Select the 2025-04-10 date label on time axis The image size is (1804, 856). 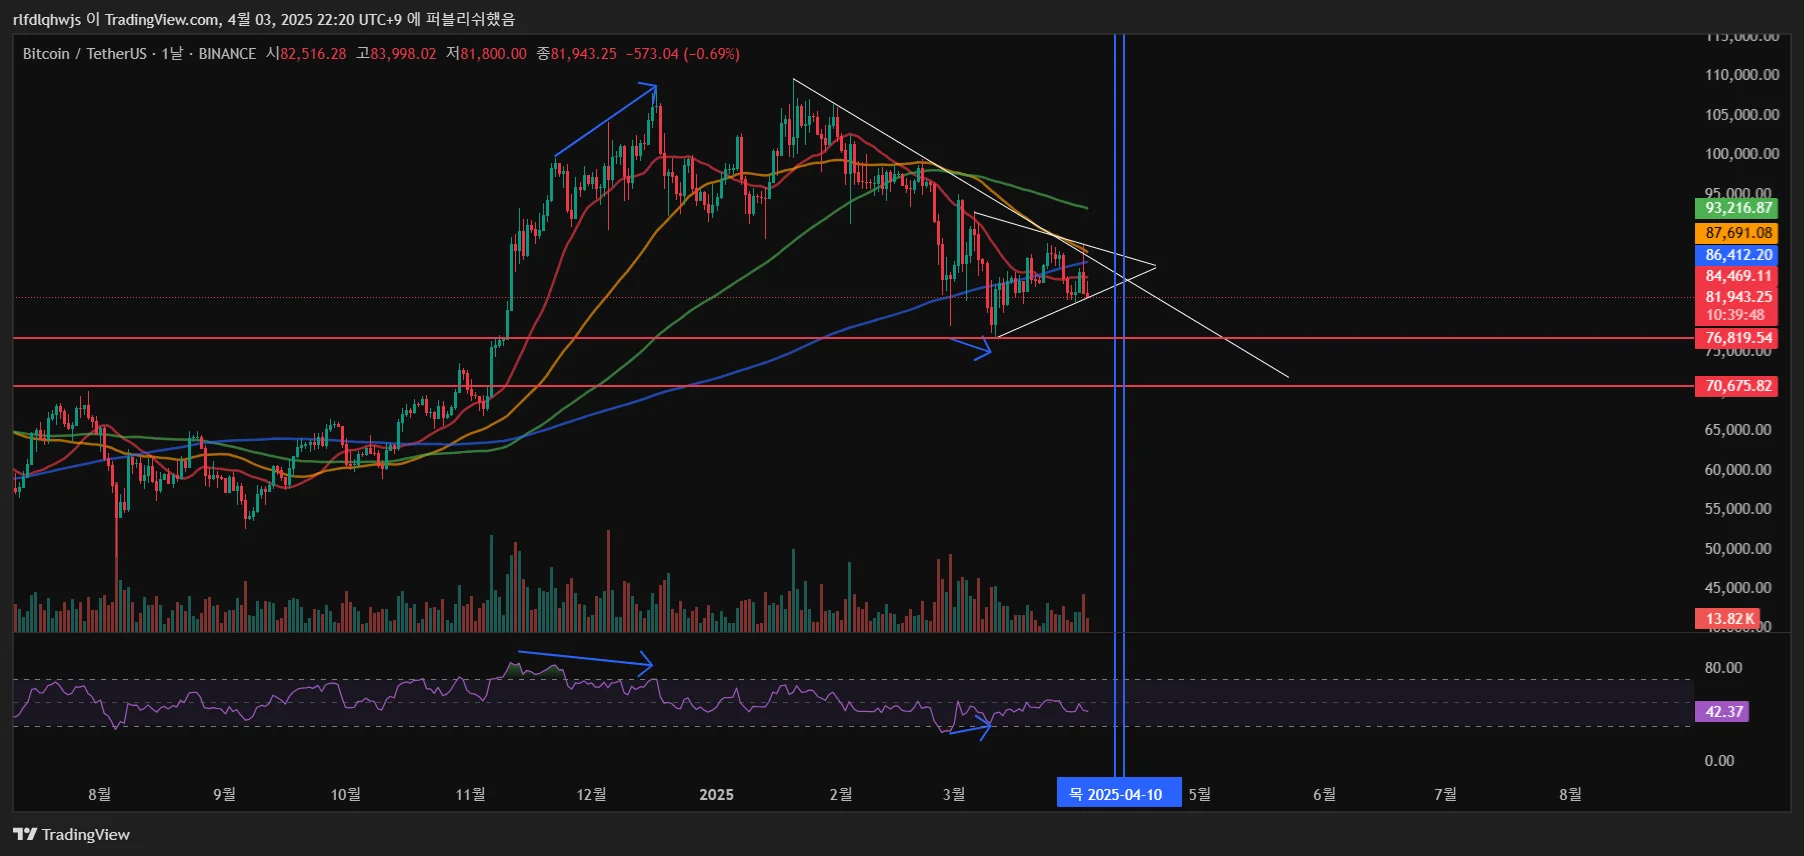(1119, 794)
